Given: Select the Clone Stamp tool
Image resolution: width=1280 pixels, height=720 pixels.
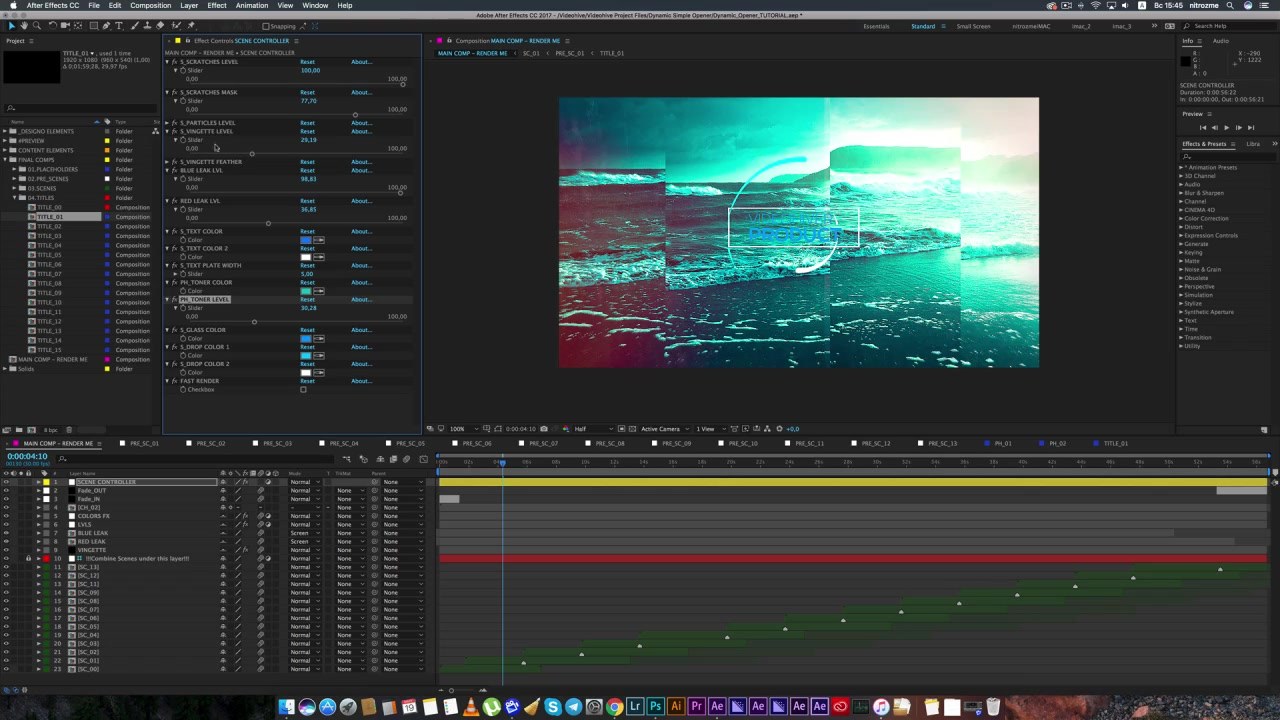Looking at the screenshot, I should (147, 26).
